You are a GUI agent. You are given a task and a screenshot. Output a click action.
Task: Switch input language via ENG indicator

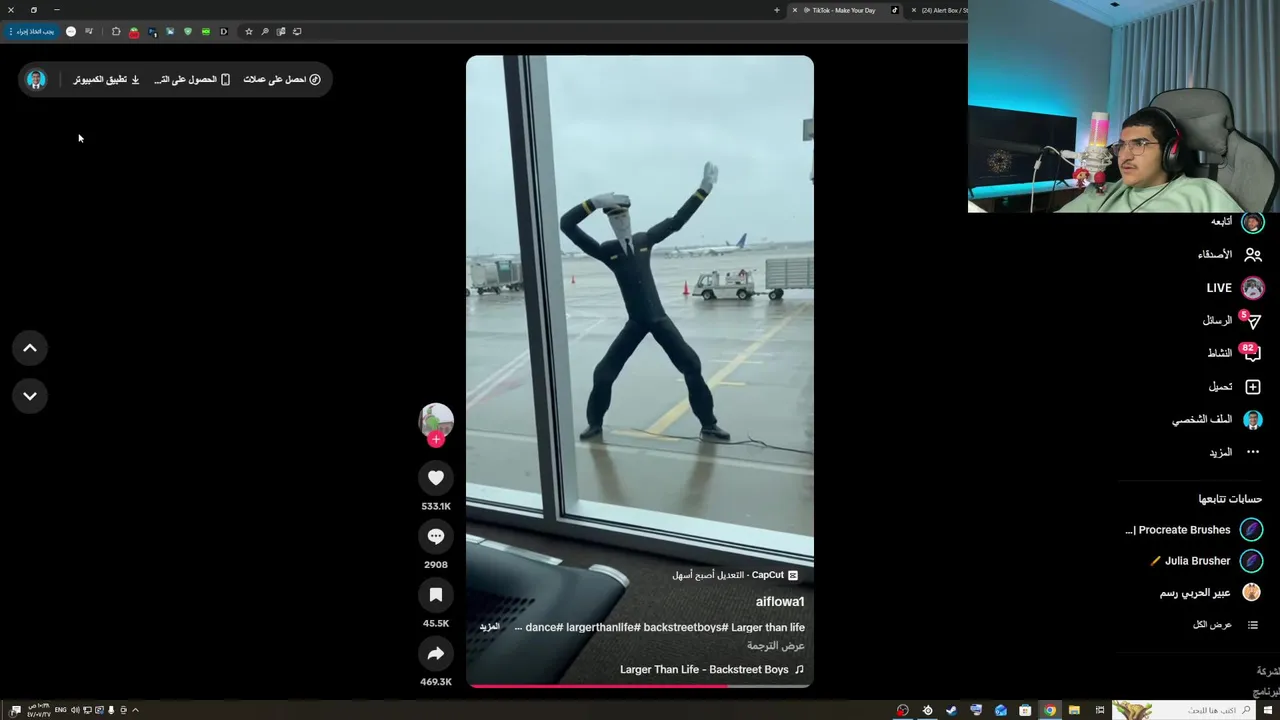tap(61, 710)
